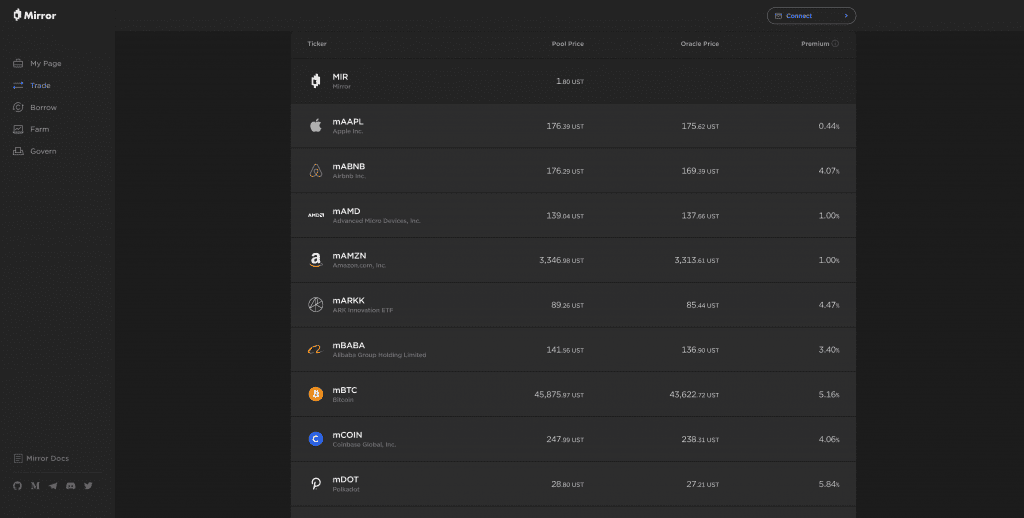Click the Trade arrows icon
The width and height of the screenshot is (1024, 518).
coord(18,86)
